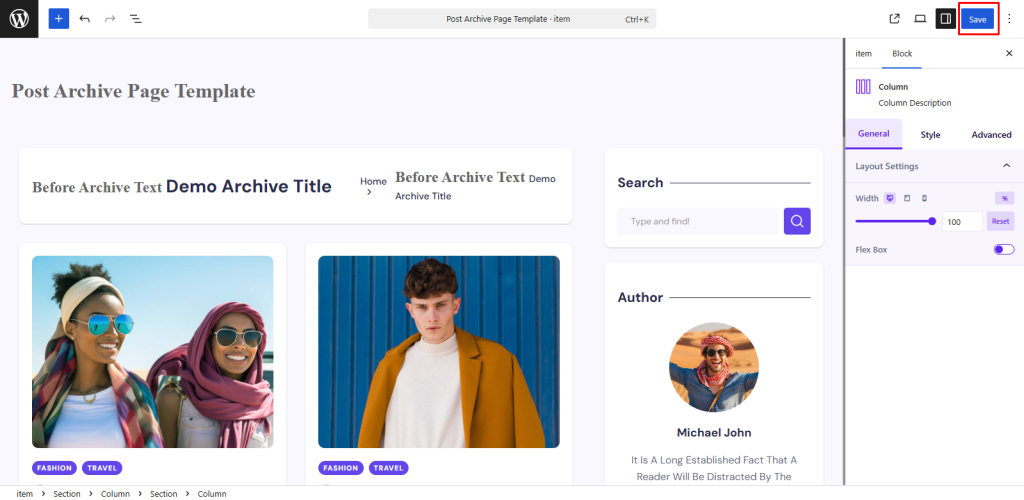Screen dimensions: 1024x500
Task: Toggle the Flex Box switch
Action: coord(1004,249)
